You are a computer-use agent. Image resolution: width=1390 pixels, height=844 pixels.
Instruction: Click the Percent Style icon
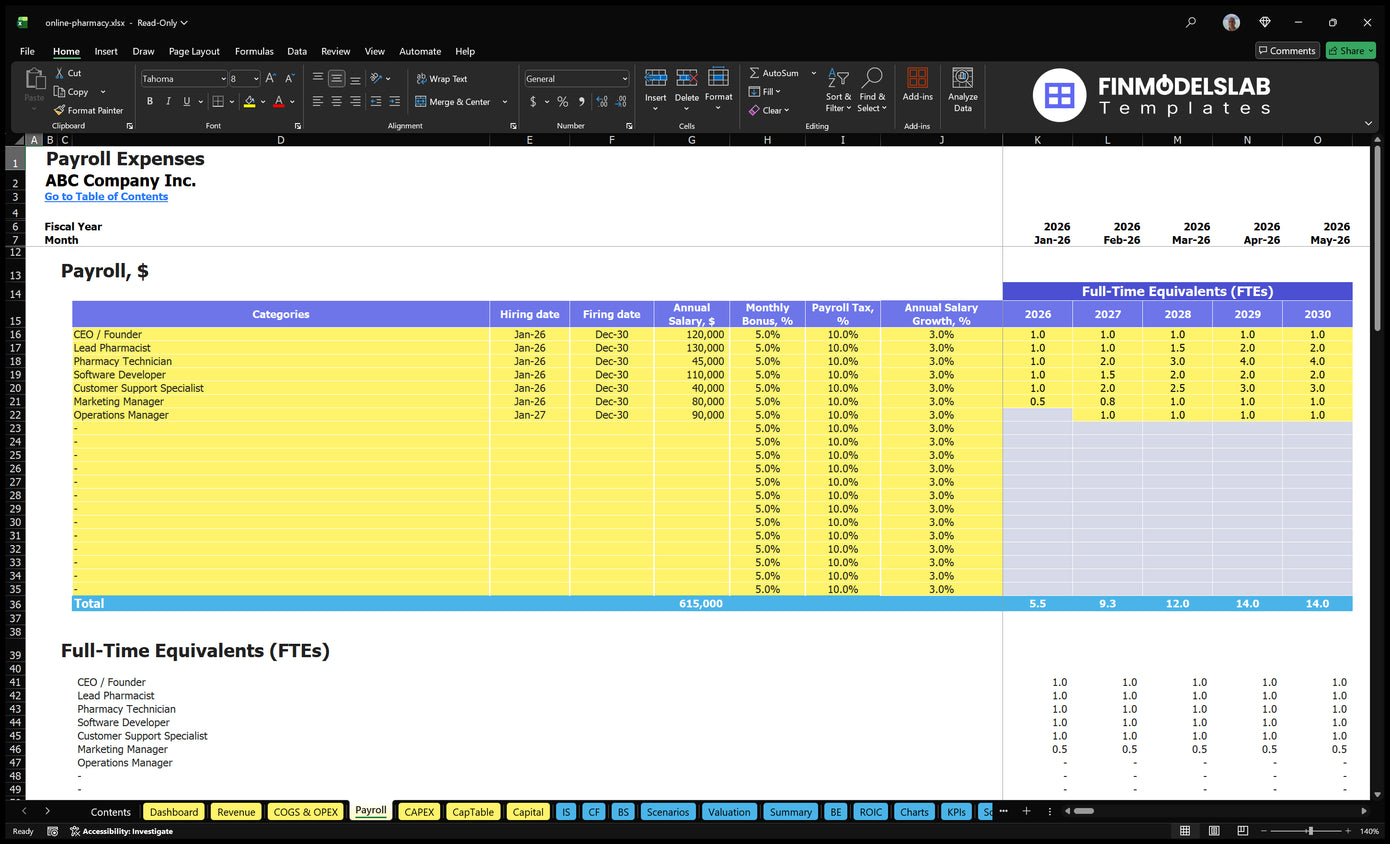tap(562, 101)
